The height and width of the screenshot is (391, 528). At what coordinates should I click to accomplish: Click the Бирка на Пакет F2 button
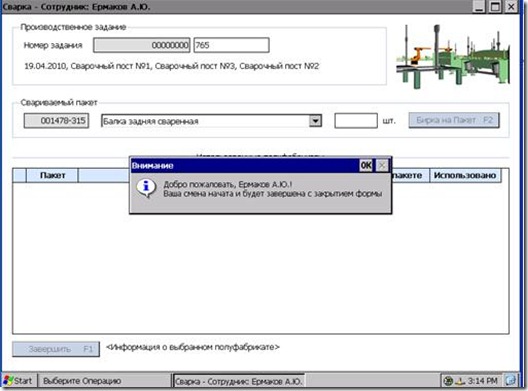(454, 120)
